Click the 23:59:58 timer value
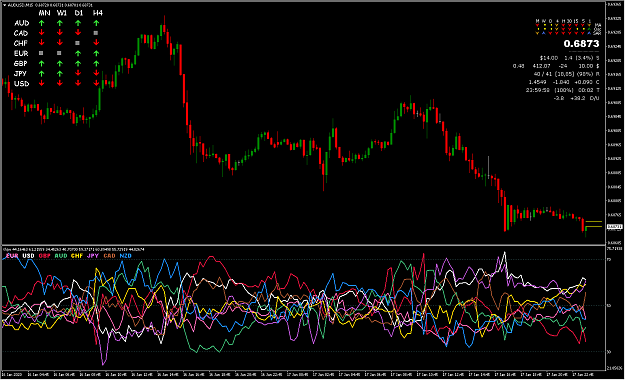Viewport: 625px width, 380px height. tap(538, 90)
